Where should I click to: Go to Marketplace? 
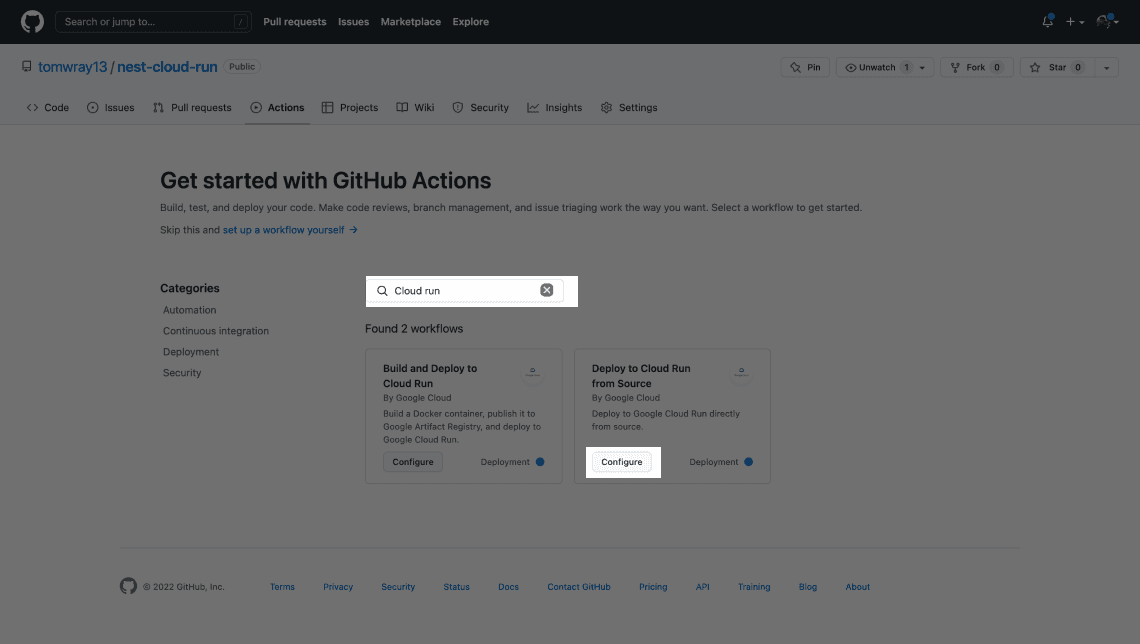coord(411,22)
